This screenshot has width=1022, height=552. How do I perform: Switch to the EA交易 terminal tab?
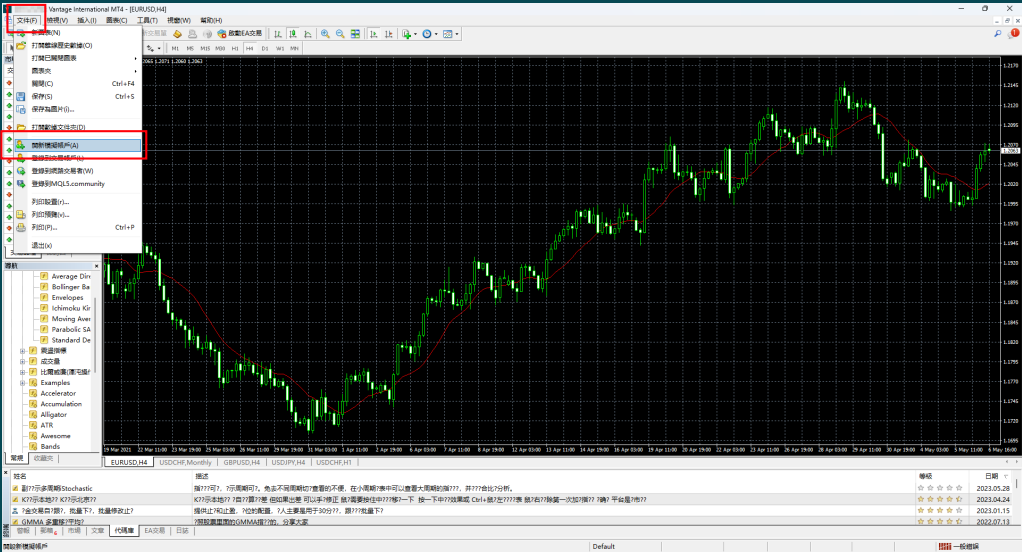(x=152, y=530)
